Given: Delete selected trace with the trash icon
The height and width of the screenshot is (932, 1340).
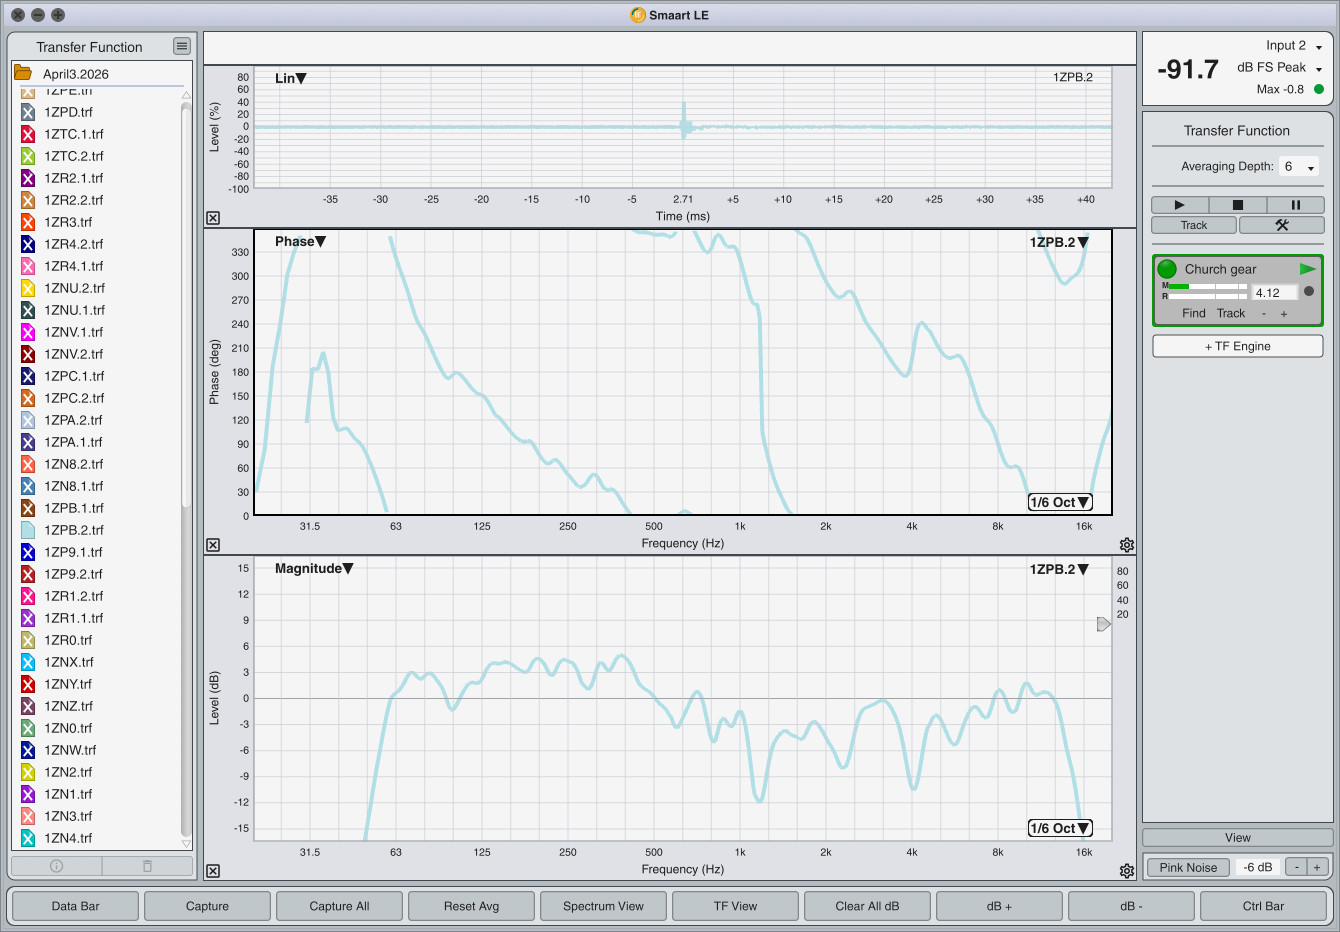Looking at the screenshot, I should coord(147,866).
